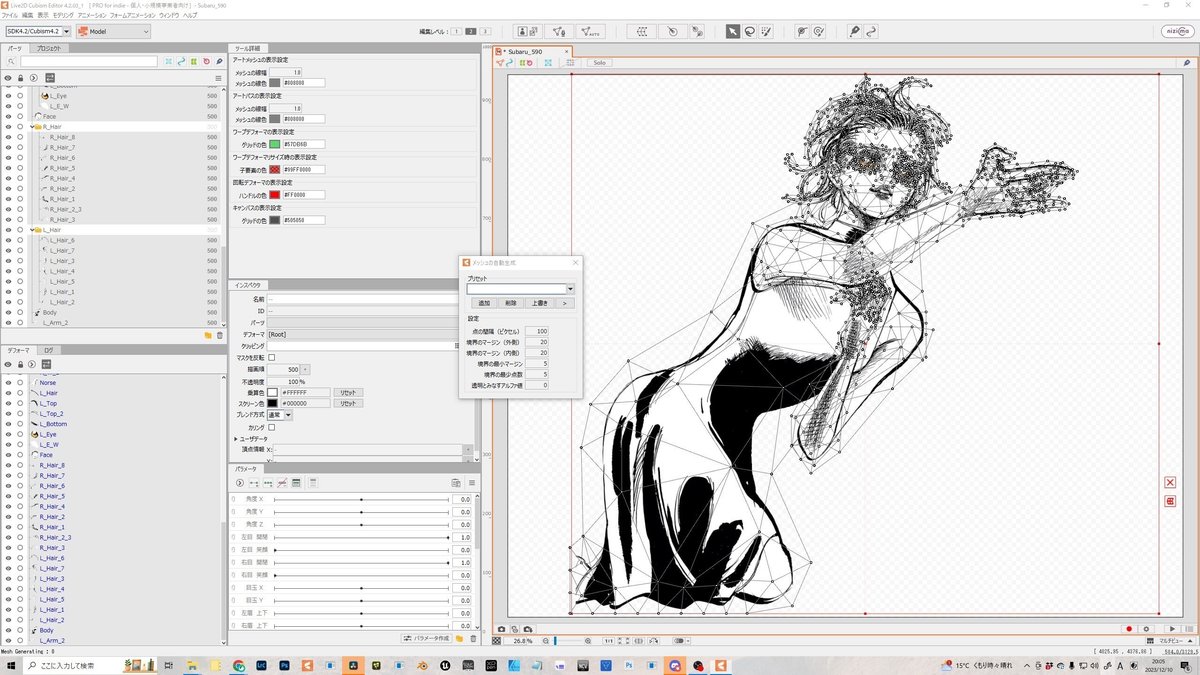This screenshot has height=675, width=1200.
Task: Open the ブレンド方式 dropdown
Action: coord(279,415)
